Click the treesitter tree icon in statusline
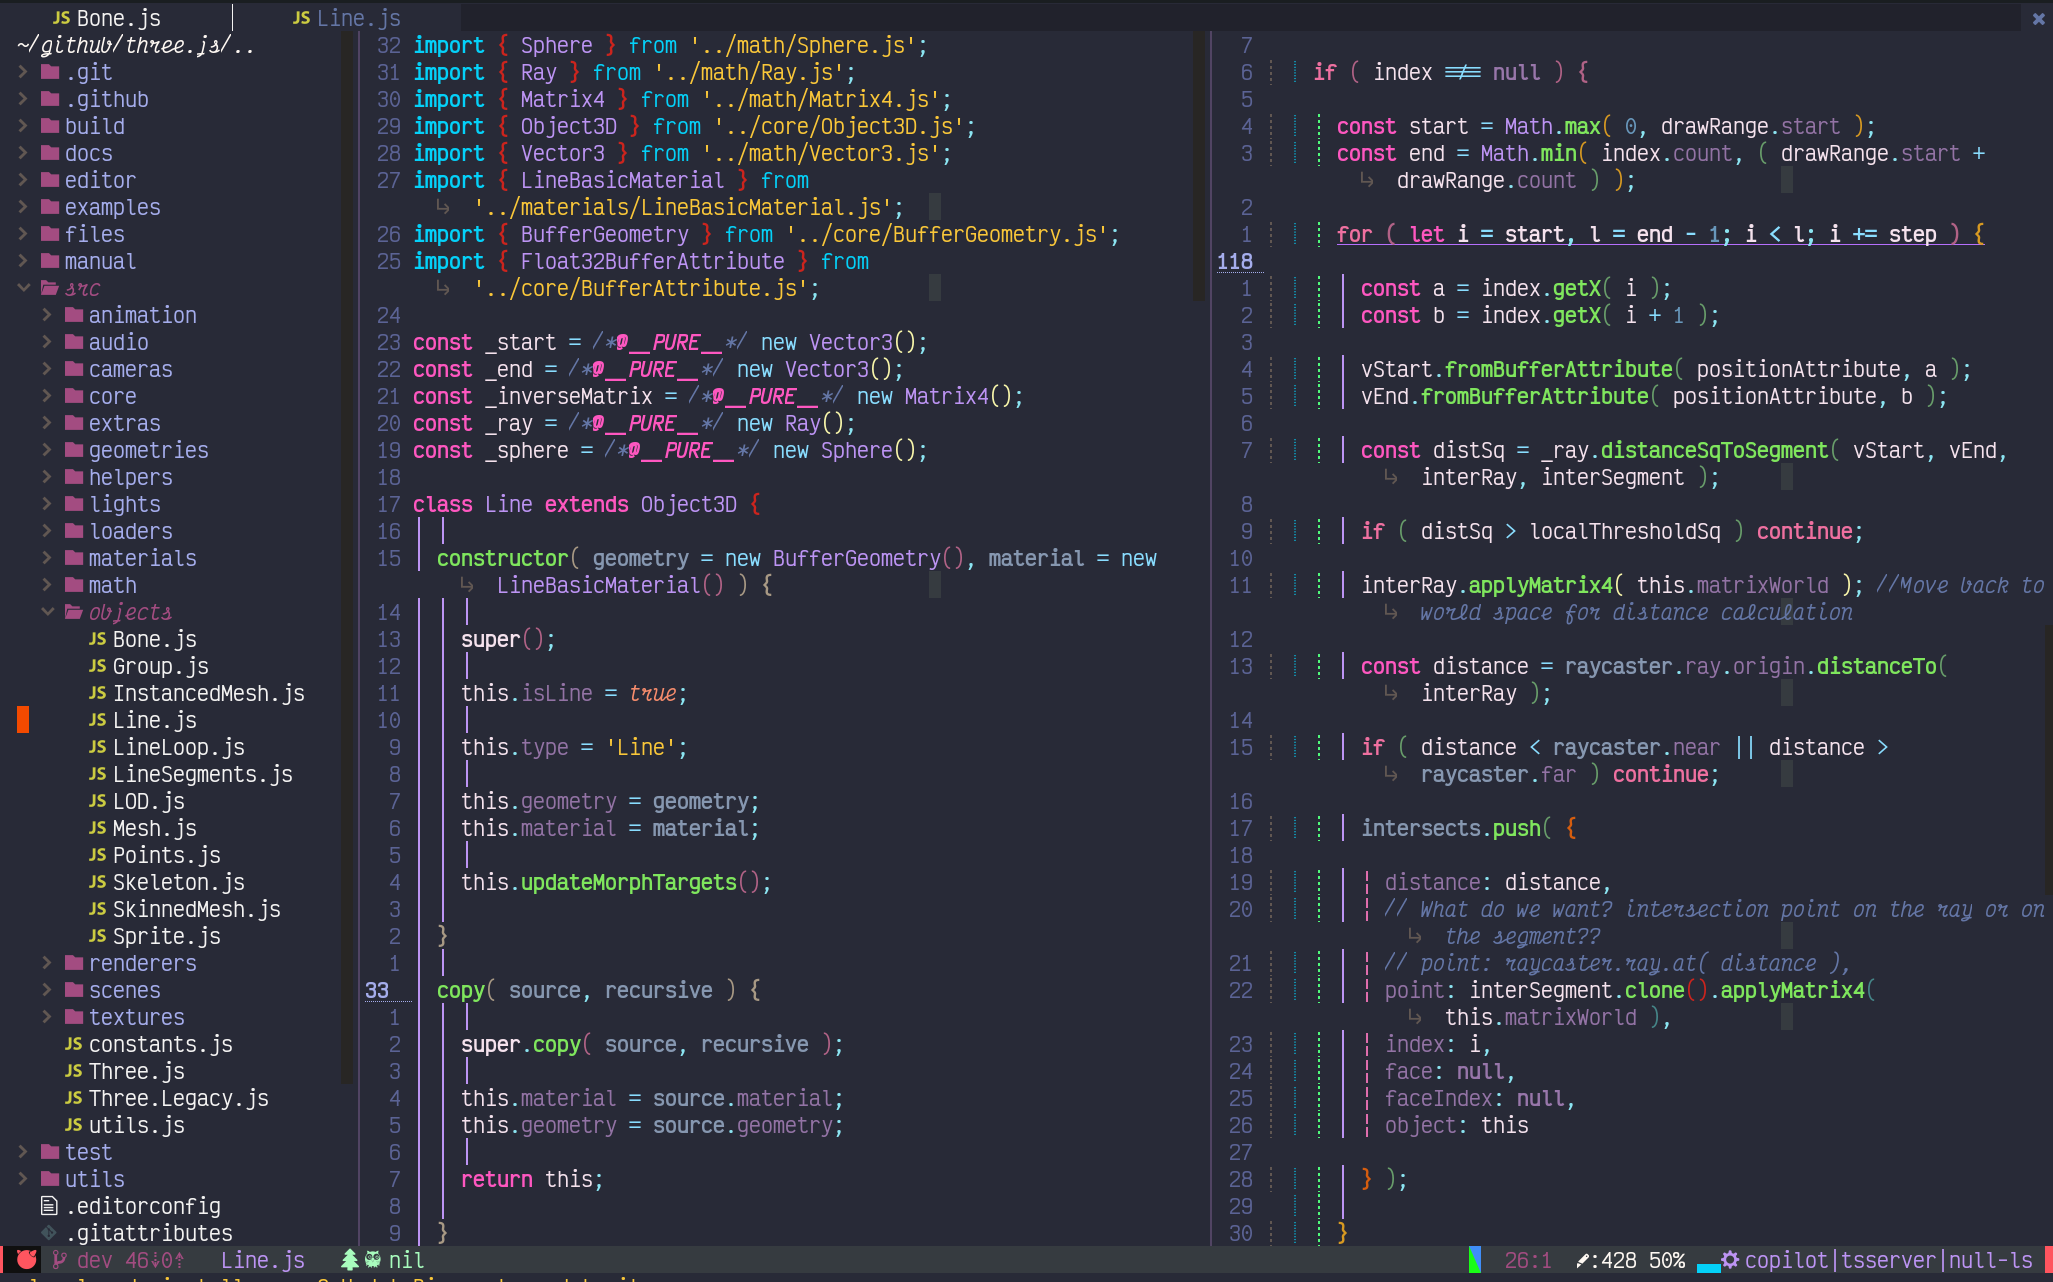Viewport: 2053px width, 1282px height. point(350,1260)
